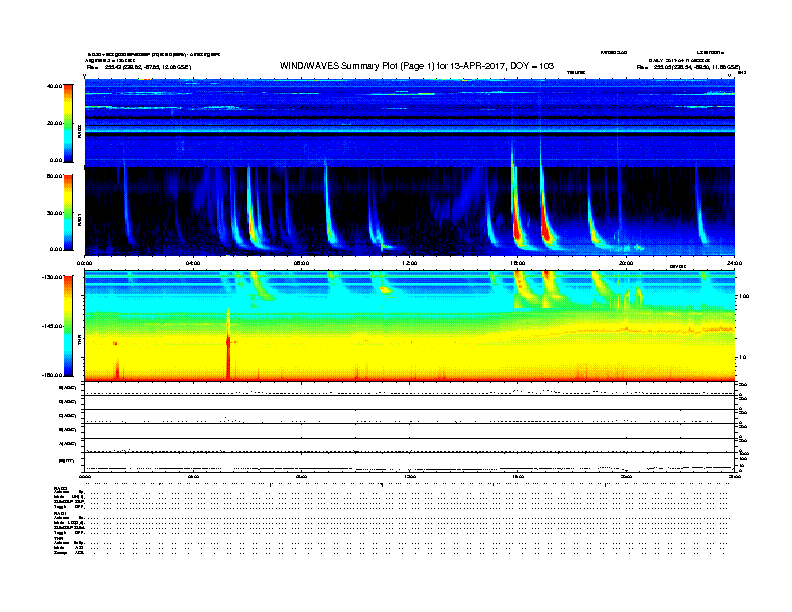Click the 60.00 label on RAD1 scale

coord(54,176)
